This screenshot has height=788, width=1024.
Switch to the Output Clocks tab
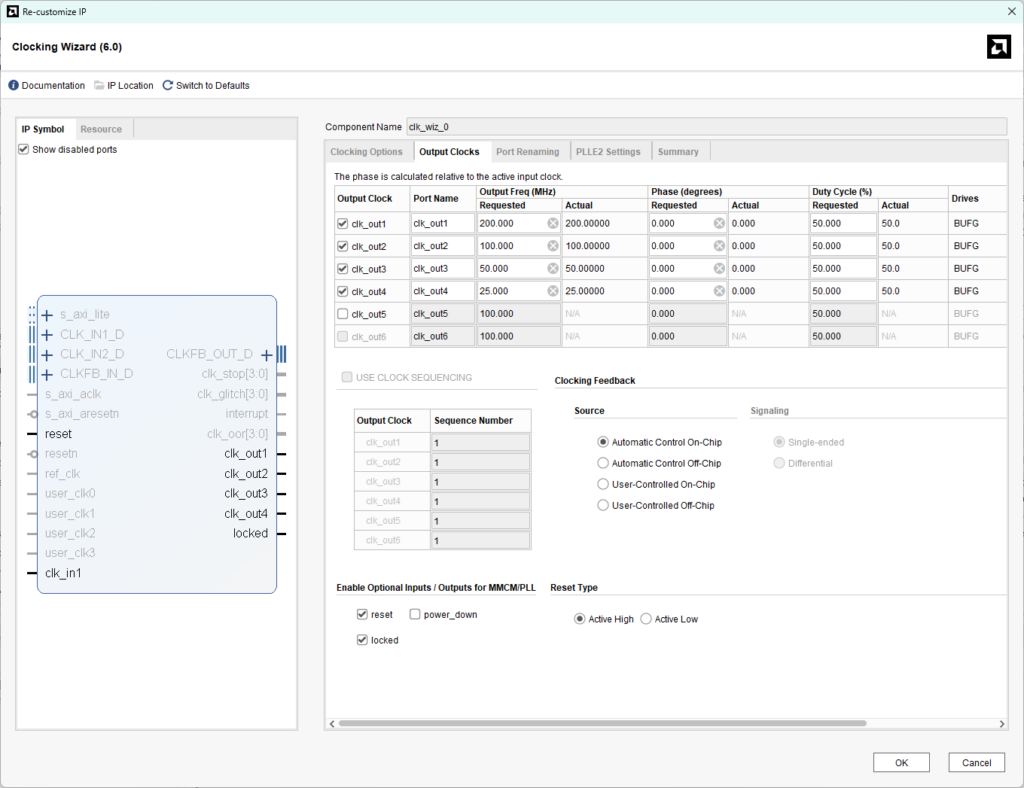point(449,151)
